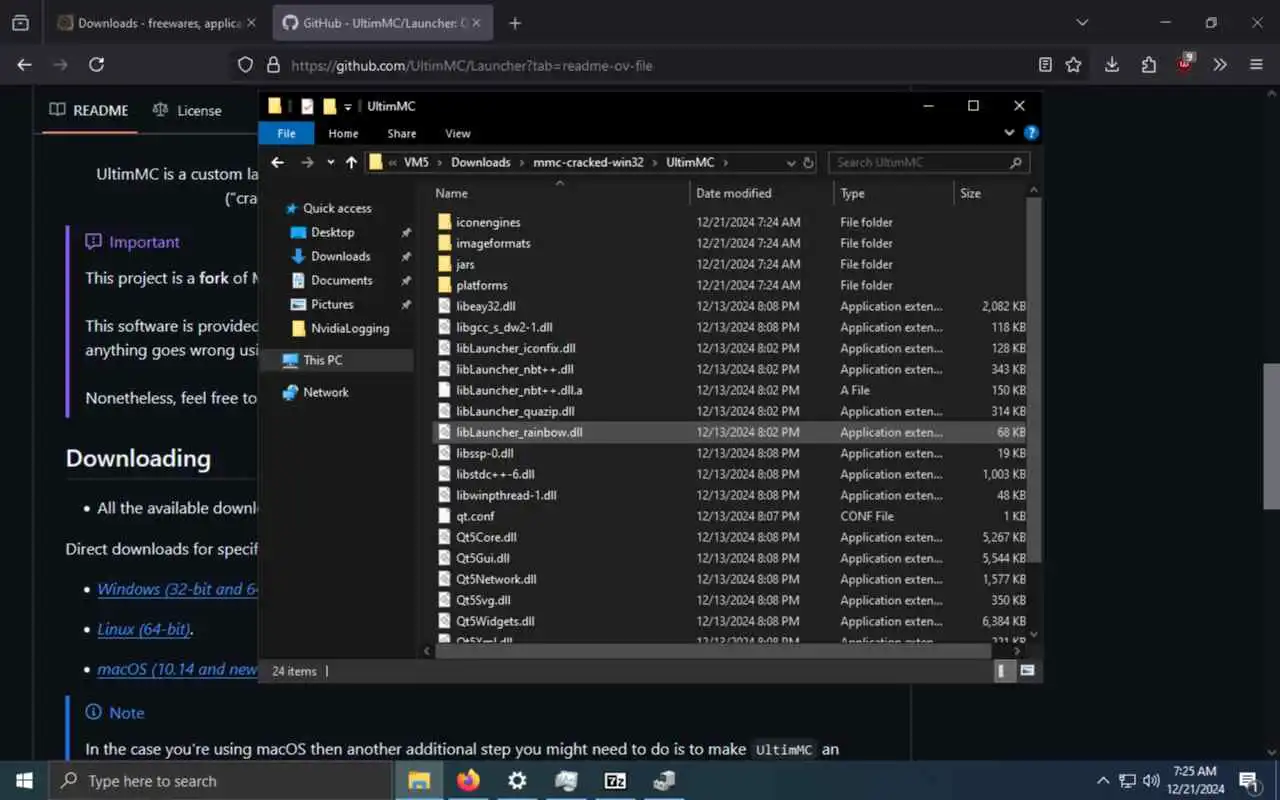Open the notification center icon
This screenshot has height=800, width=1280.
click(x=1247, y=781)
